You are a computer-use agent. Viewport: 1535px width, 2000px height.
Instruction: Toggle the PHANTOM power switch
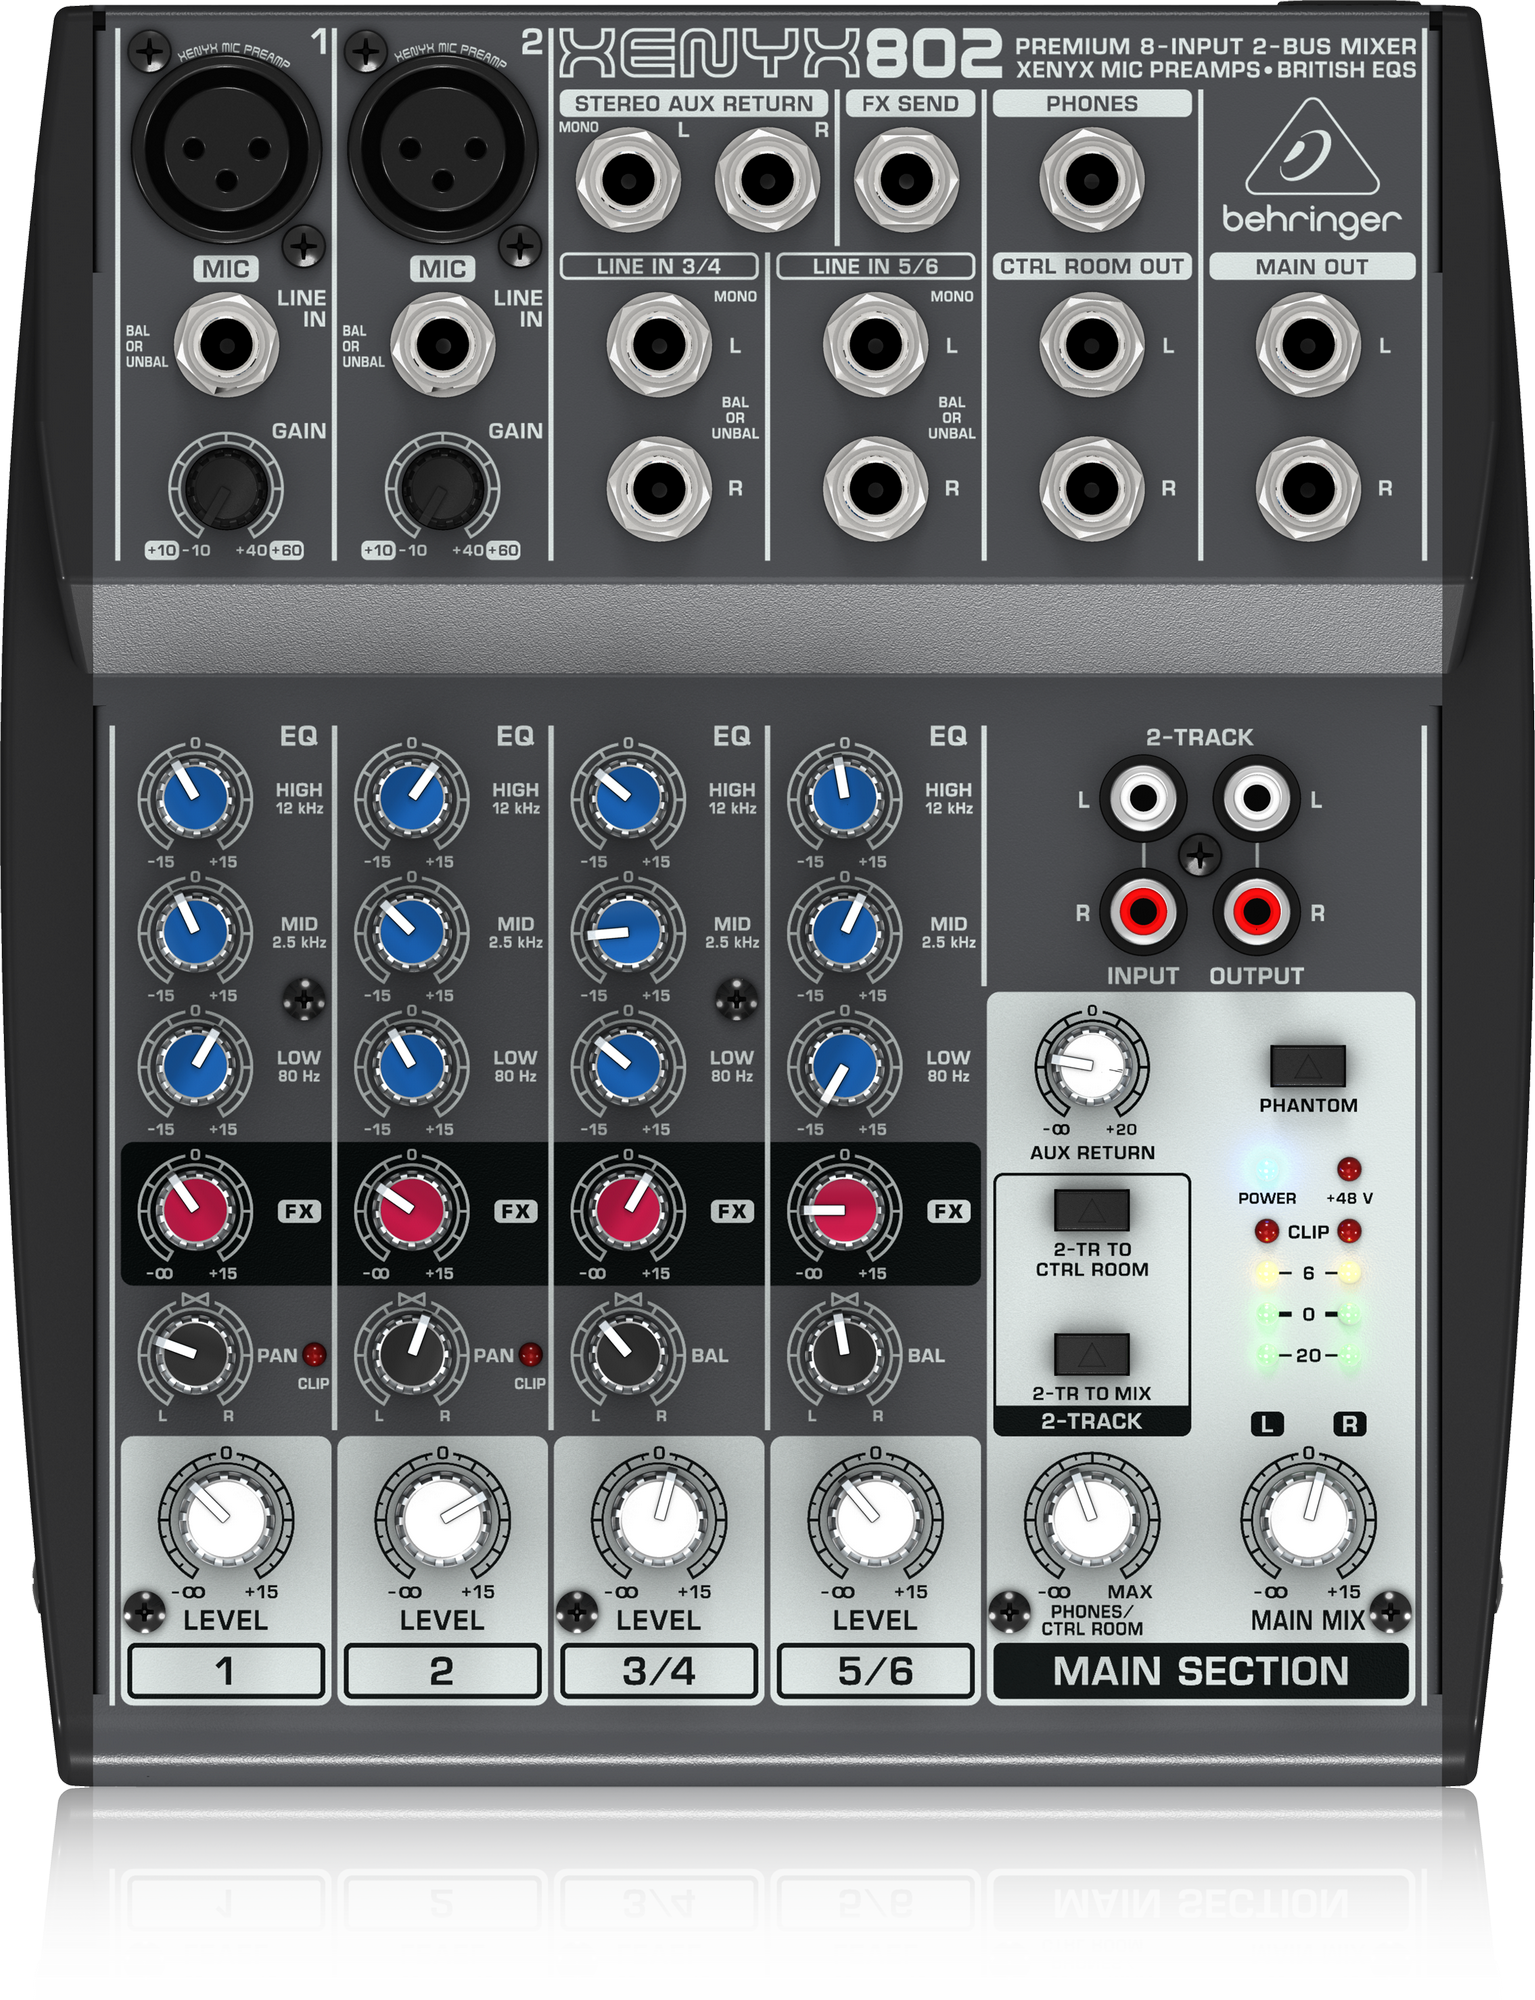click(1307, 1066)
